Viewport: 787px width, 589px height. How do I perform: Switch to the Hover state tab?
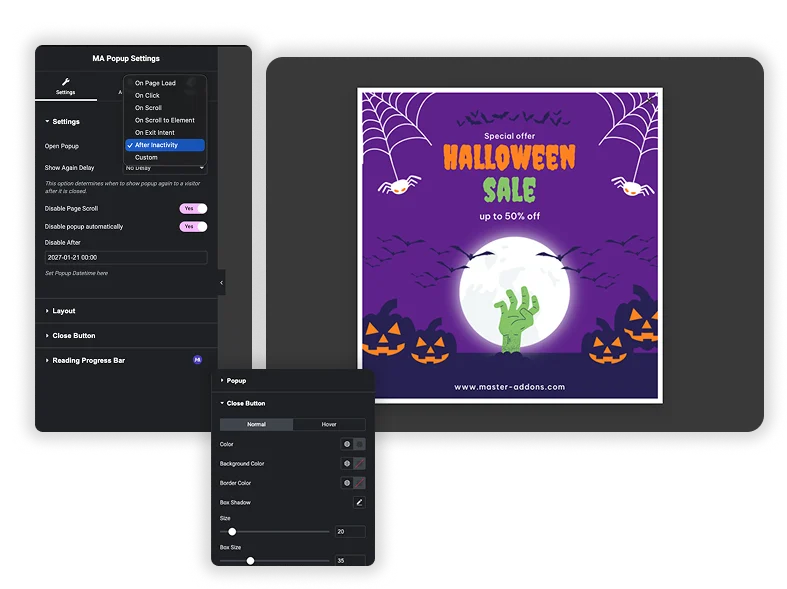[x=329, y=424]
